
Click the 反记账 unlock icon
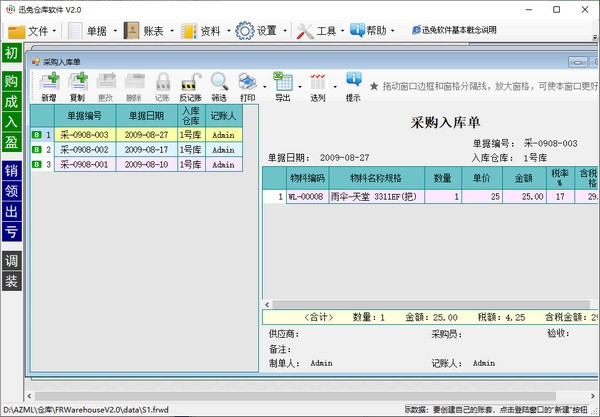(x=191, y=86)
